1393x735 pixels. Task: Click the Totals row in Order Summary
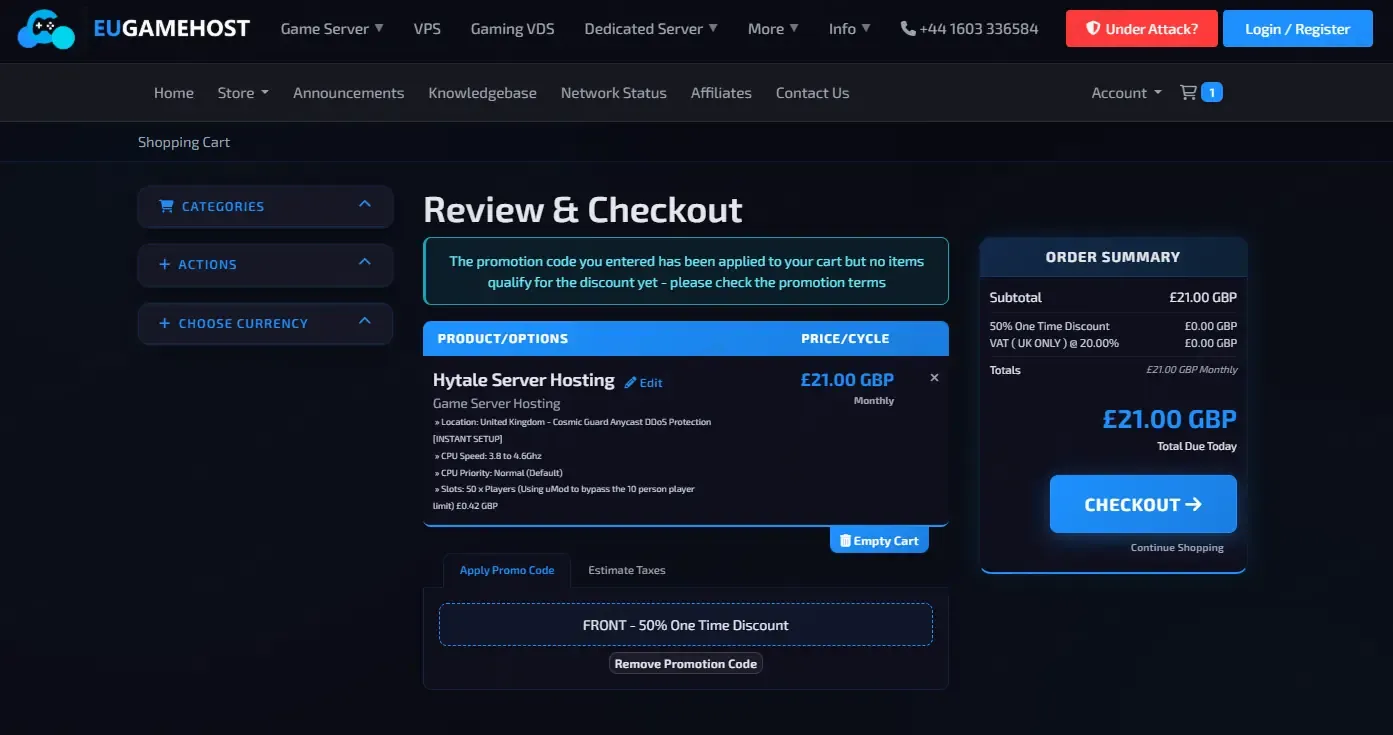click(1113, 370)
